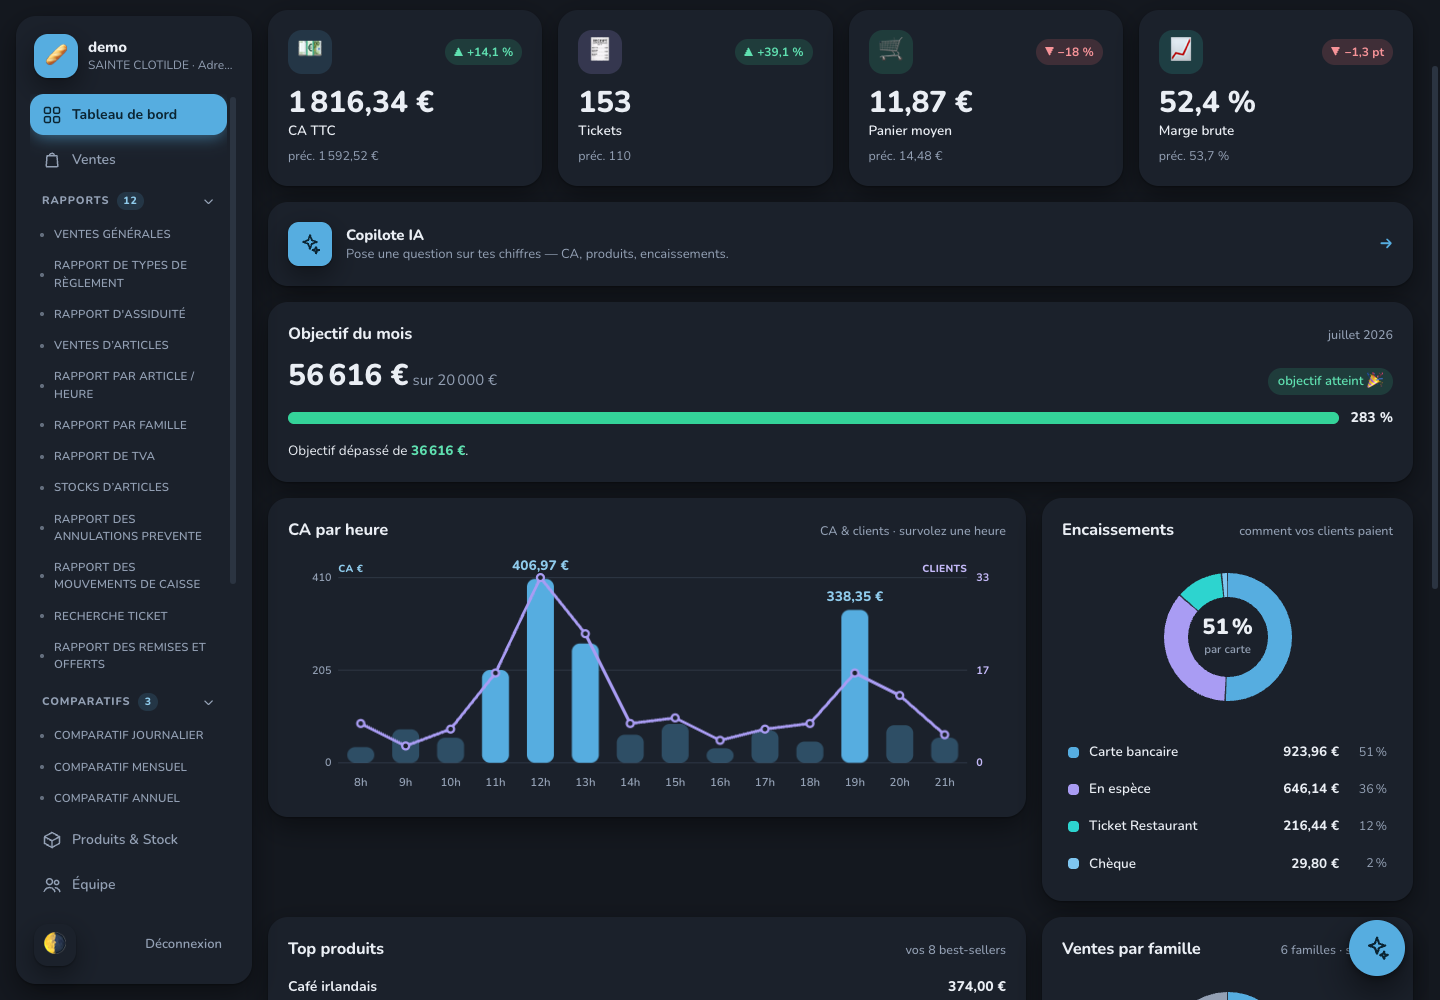Open the COMPARATIF MENSUEL report
The width and height of the screenshot is (1440, 1000).
(x=120, y=767)
